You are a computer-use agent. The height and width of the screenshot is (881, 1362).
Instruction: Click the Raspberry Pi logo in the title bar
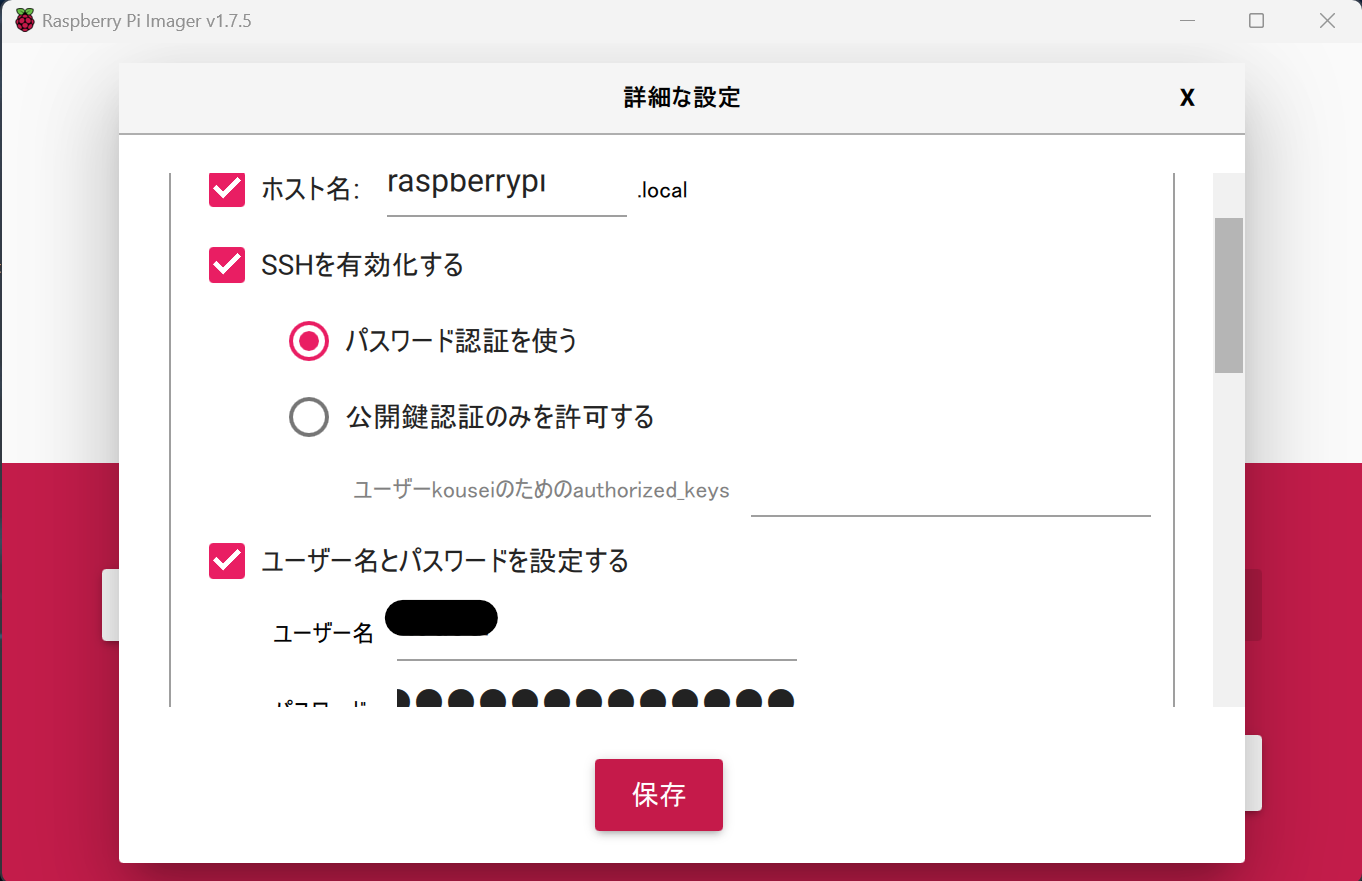tap(22, 20)
